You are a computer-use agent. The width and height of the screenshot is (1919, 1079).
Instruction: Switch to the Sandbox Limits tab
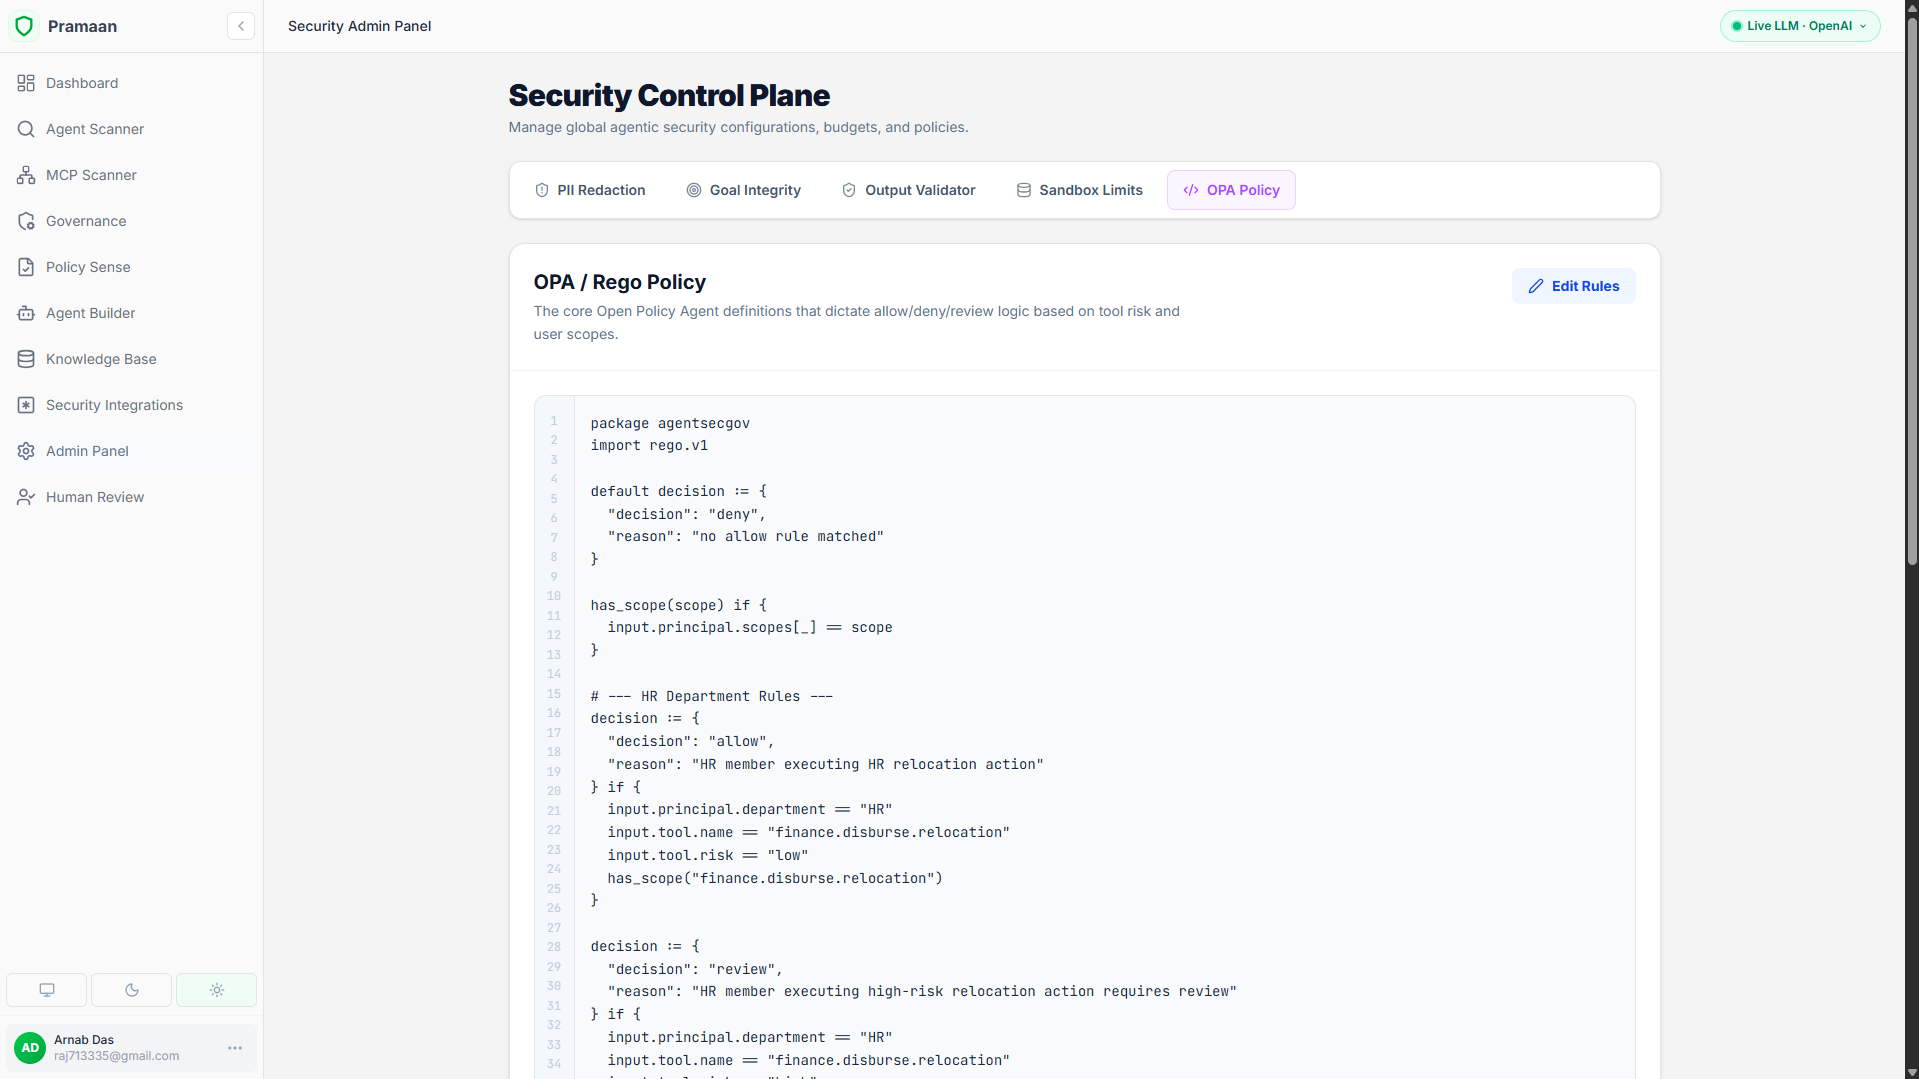(1080, 190)
